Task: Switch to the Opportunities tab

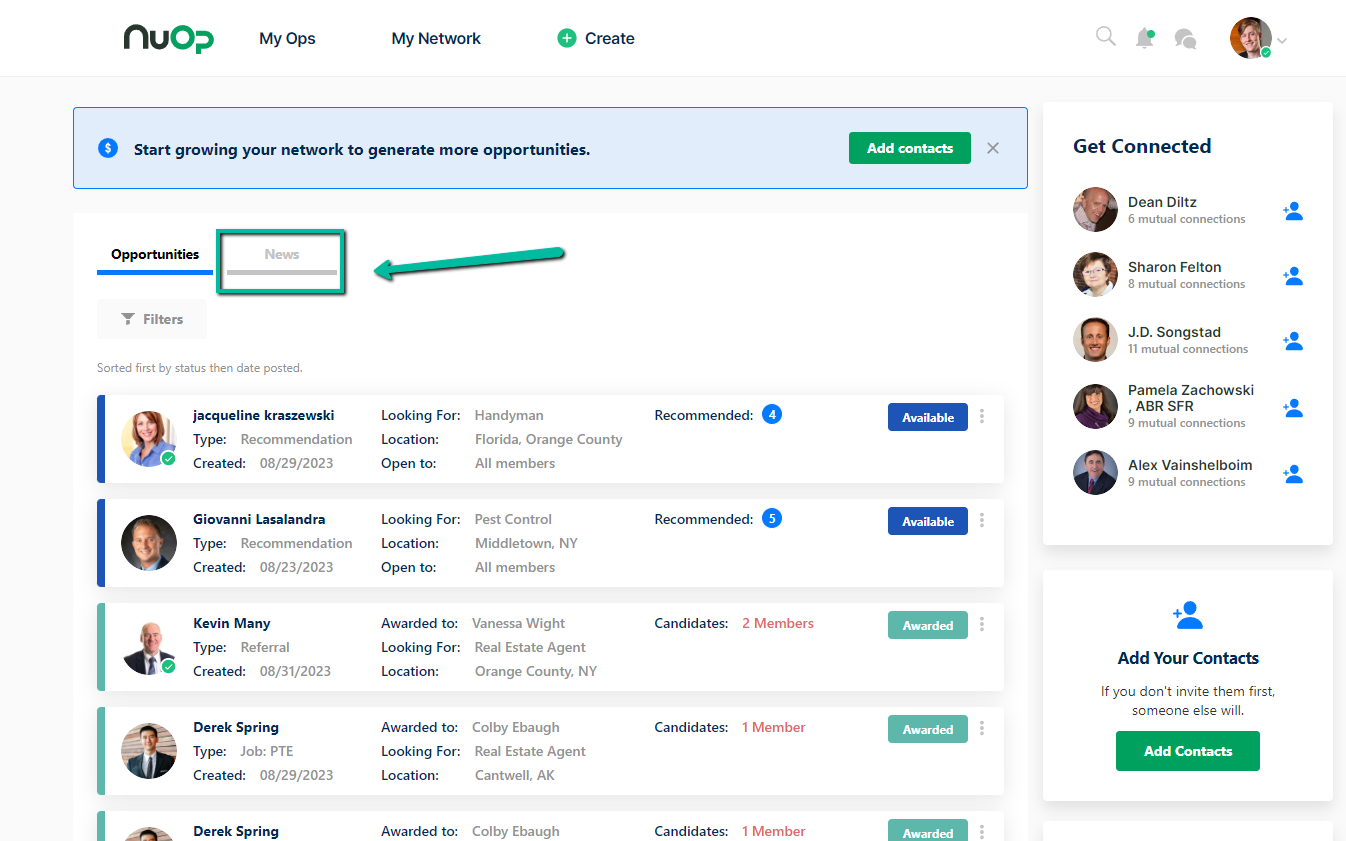Action: coord(155,255)
